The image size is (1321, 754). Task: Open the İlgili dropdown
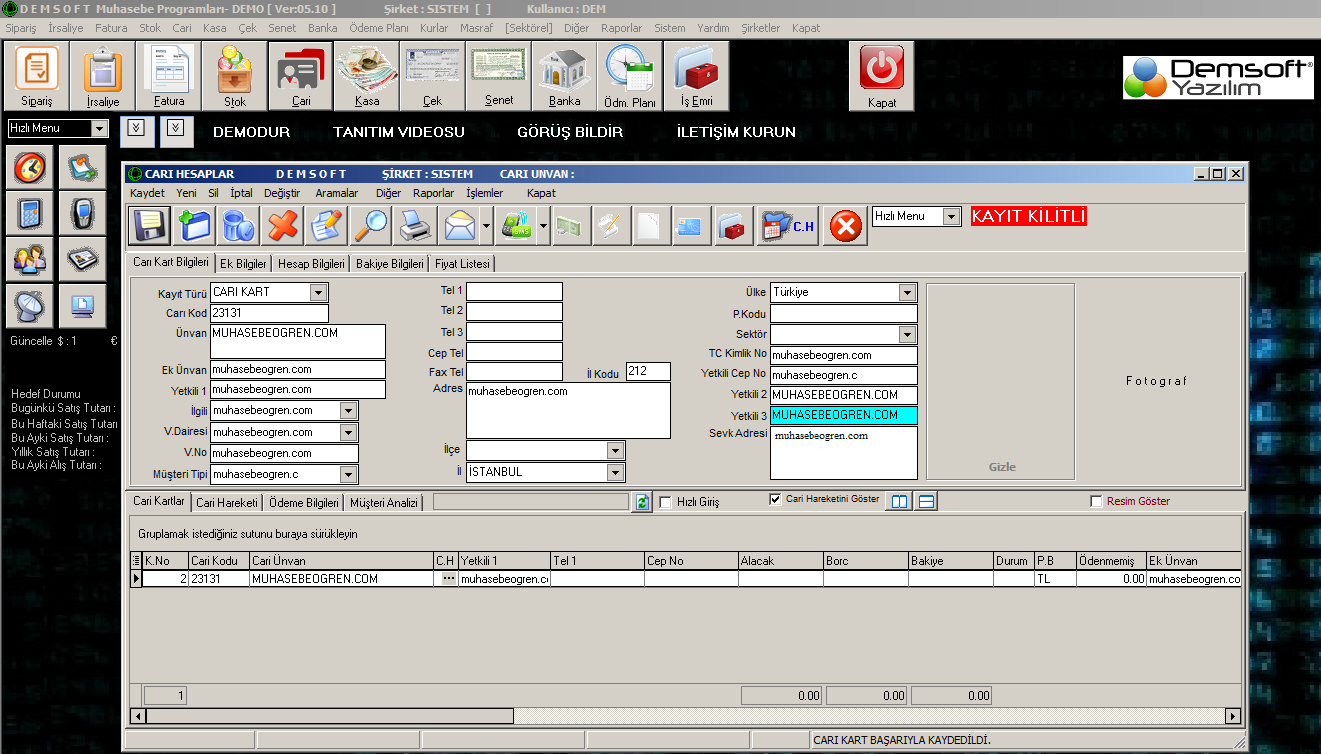click(348, 411)
